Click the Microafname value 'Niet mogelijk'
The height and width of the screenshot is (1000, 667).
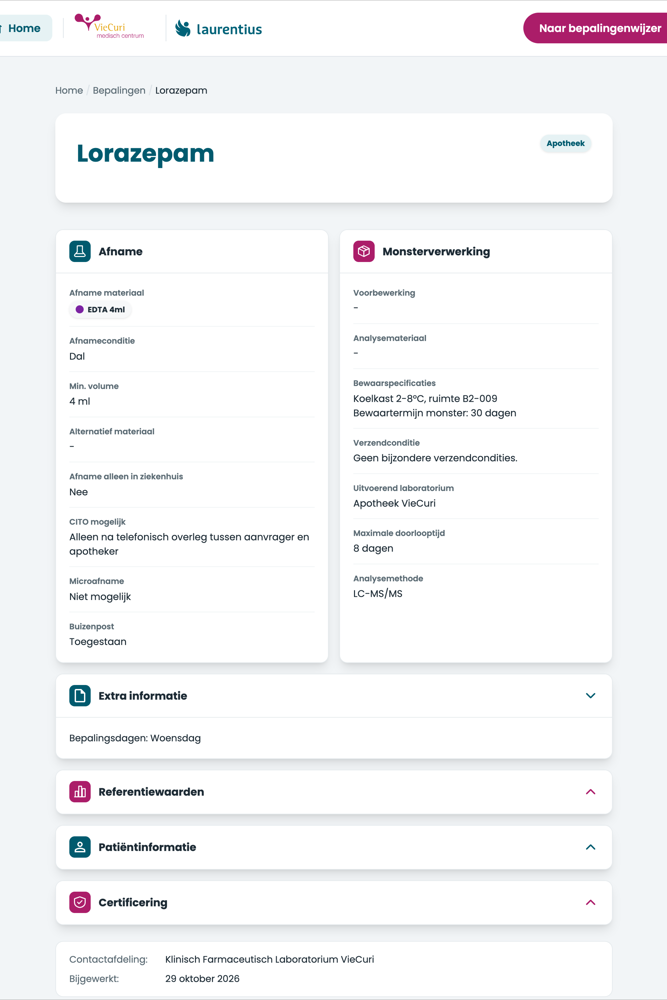click(100, 597)
